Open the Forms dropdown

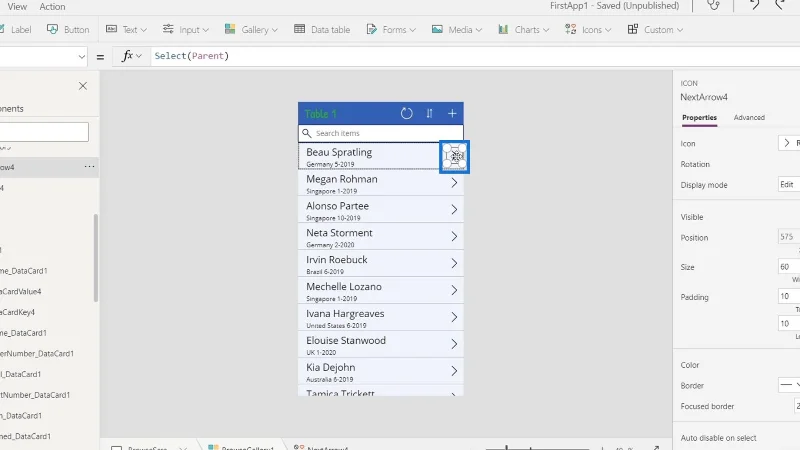pos(391,30)
